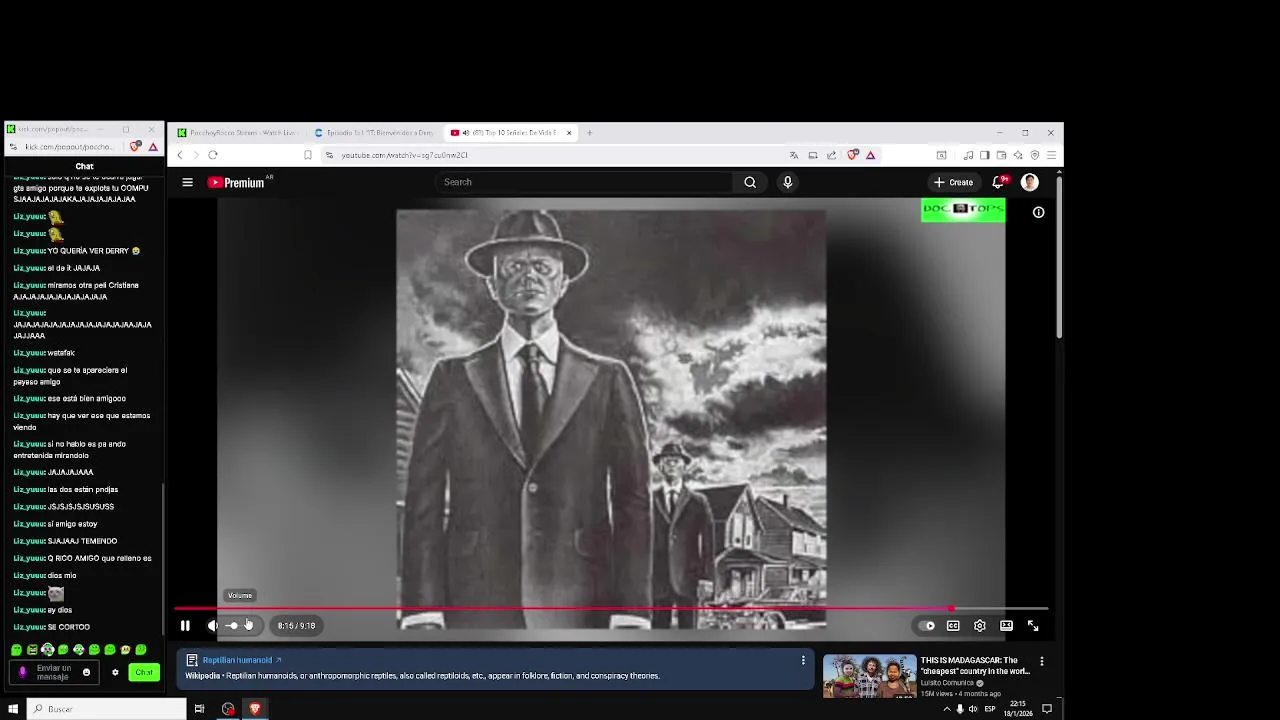Pause the YouTube video

tap(185, 626)
